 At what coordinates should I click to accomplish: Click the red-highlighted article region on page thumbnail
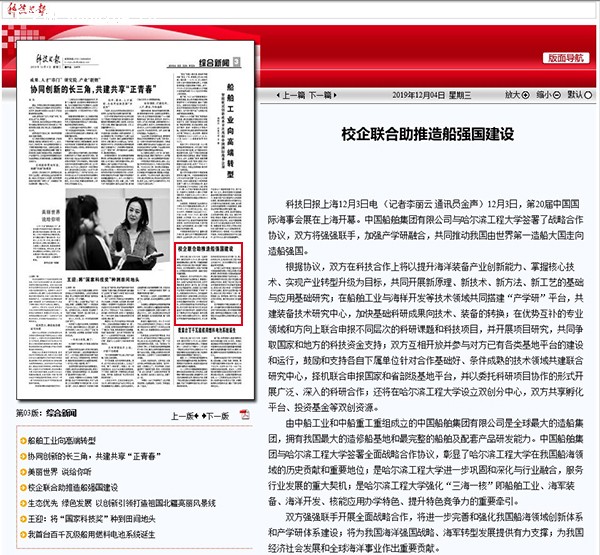[209, 284]
